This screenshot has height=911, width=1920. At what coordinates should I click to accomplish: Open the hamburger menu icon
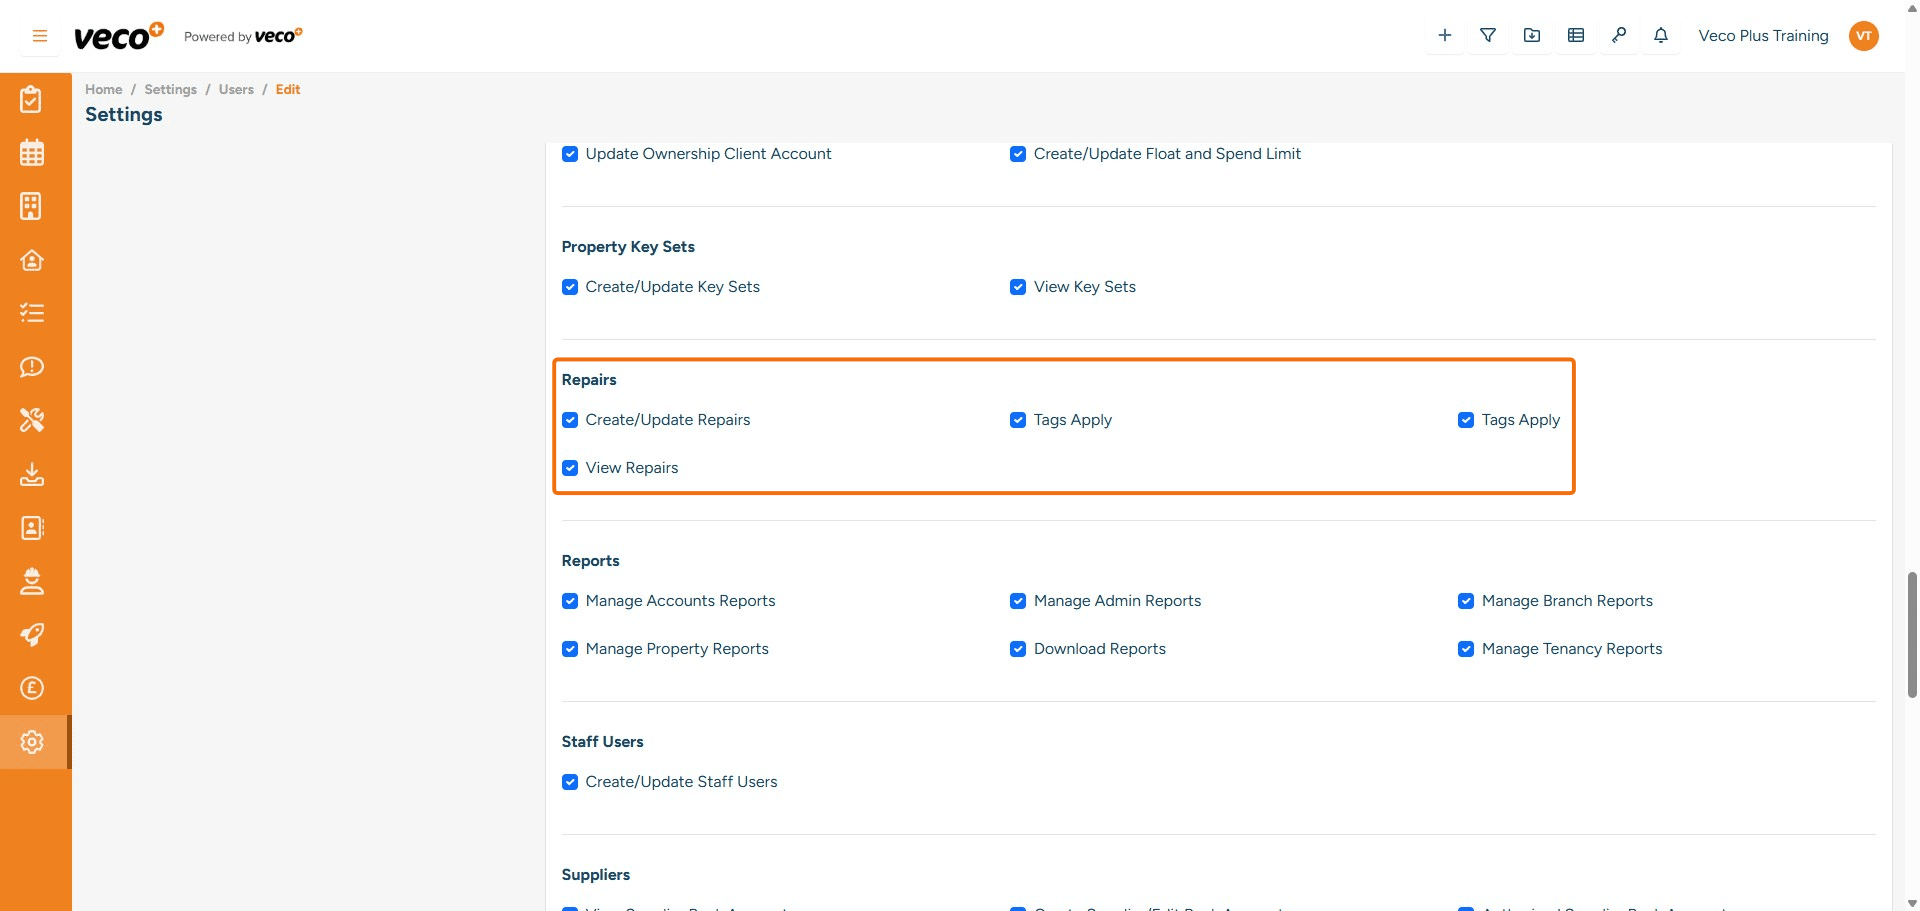pos(40,36)
